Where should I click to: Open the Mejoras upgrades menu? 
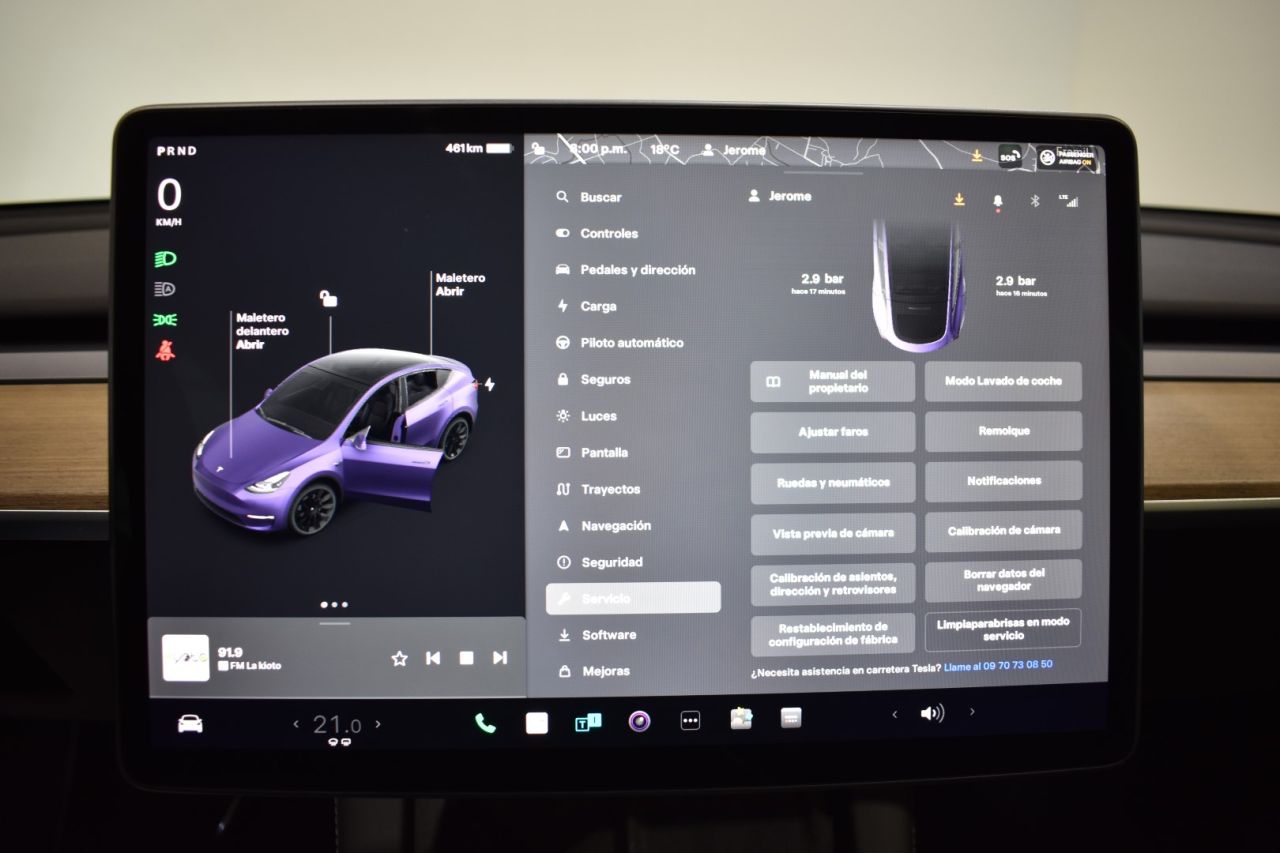tap(593, 671)
